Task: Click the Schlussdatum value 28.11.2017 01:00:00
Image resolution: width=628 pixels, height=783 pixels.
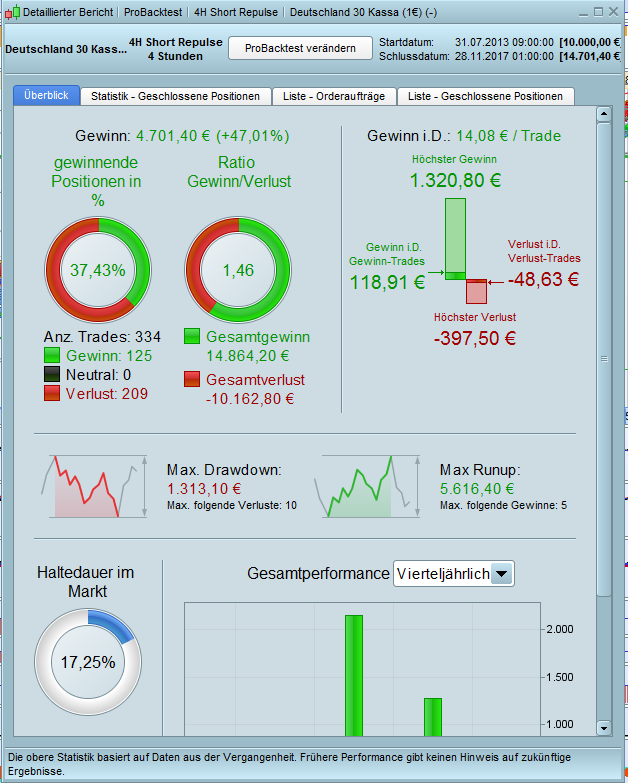Action: click(x=504, y=56)
